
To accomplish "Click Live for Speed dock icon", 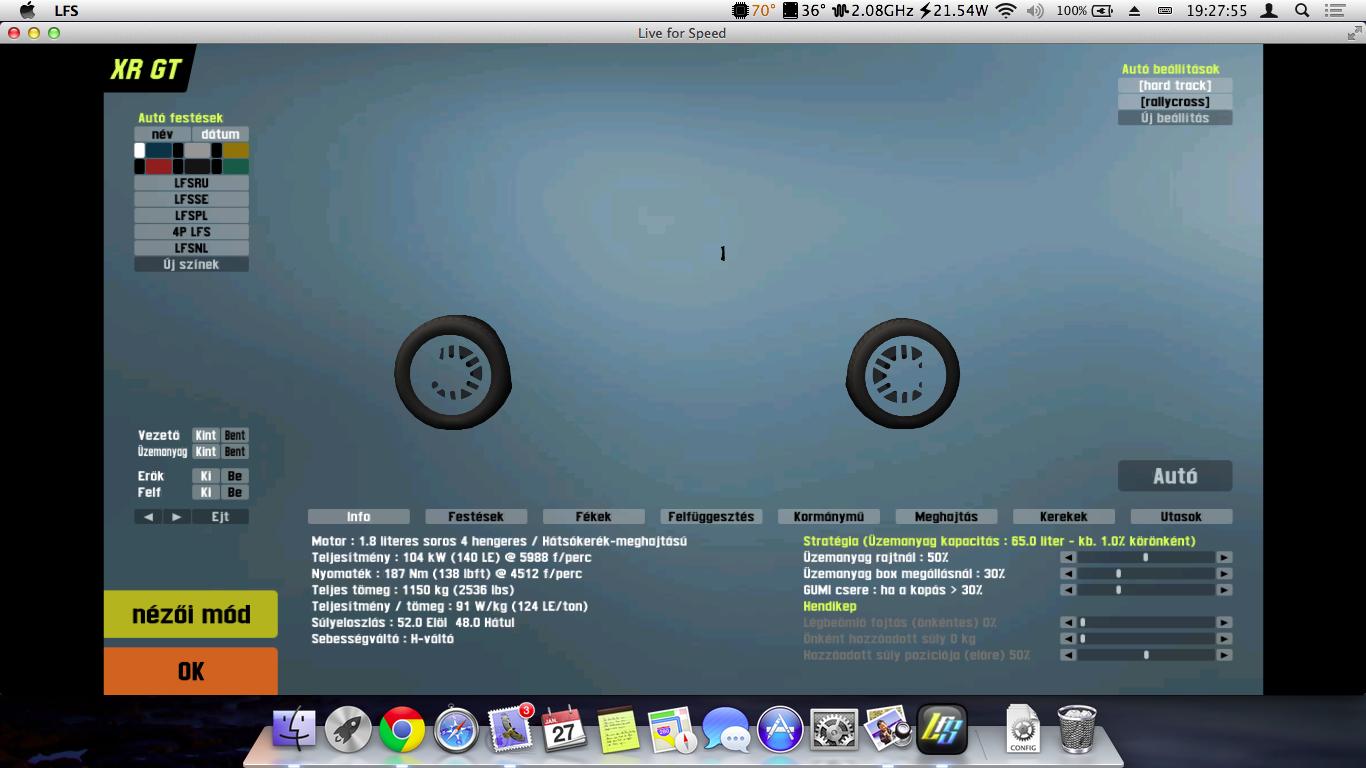I will click(x=942, y=729).
